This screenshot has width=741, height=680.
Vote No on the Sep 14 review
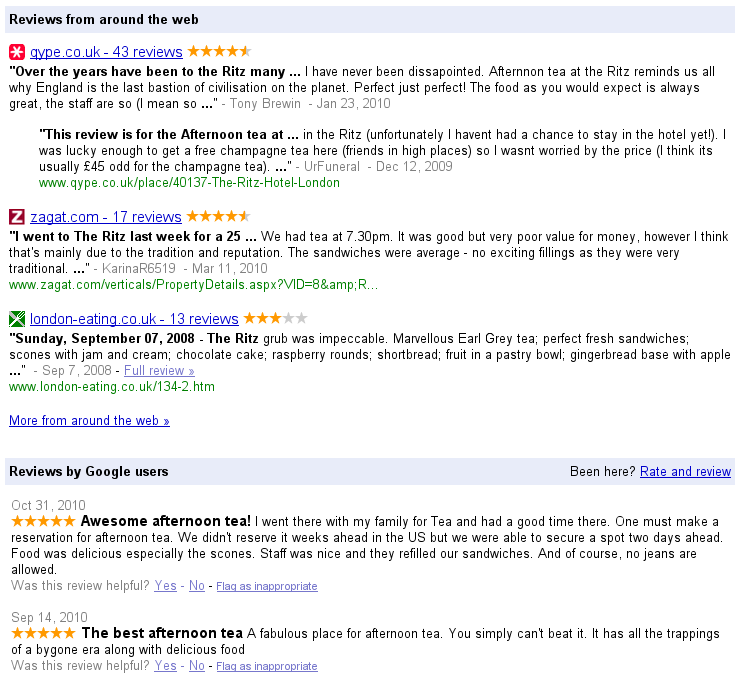[x=197, y=666]
